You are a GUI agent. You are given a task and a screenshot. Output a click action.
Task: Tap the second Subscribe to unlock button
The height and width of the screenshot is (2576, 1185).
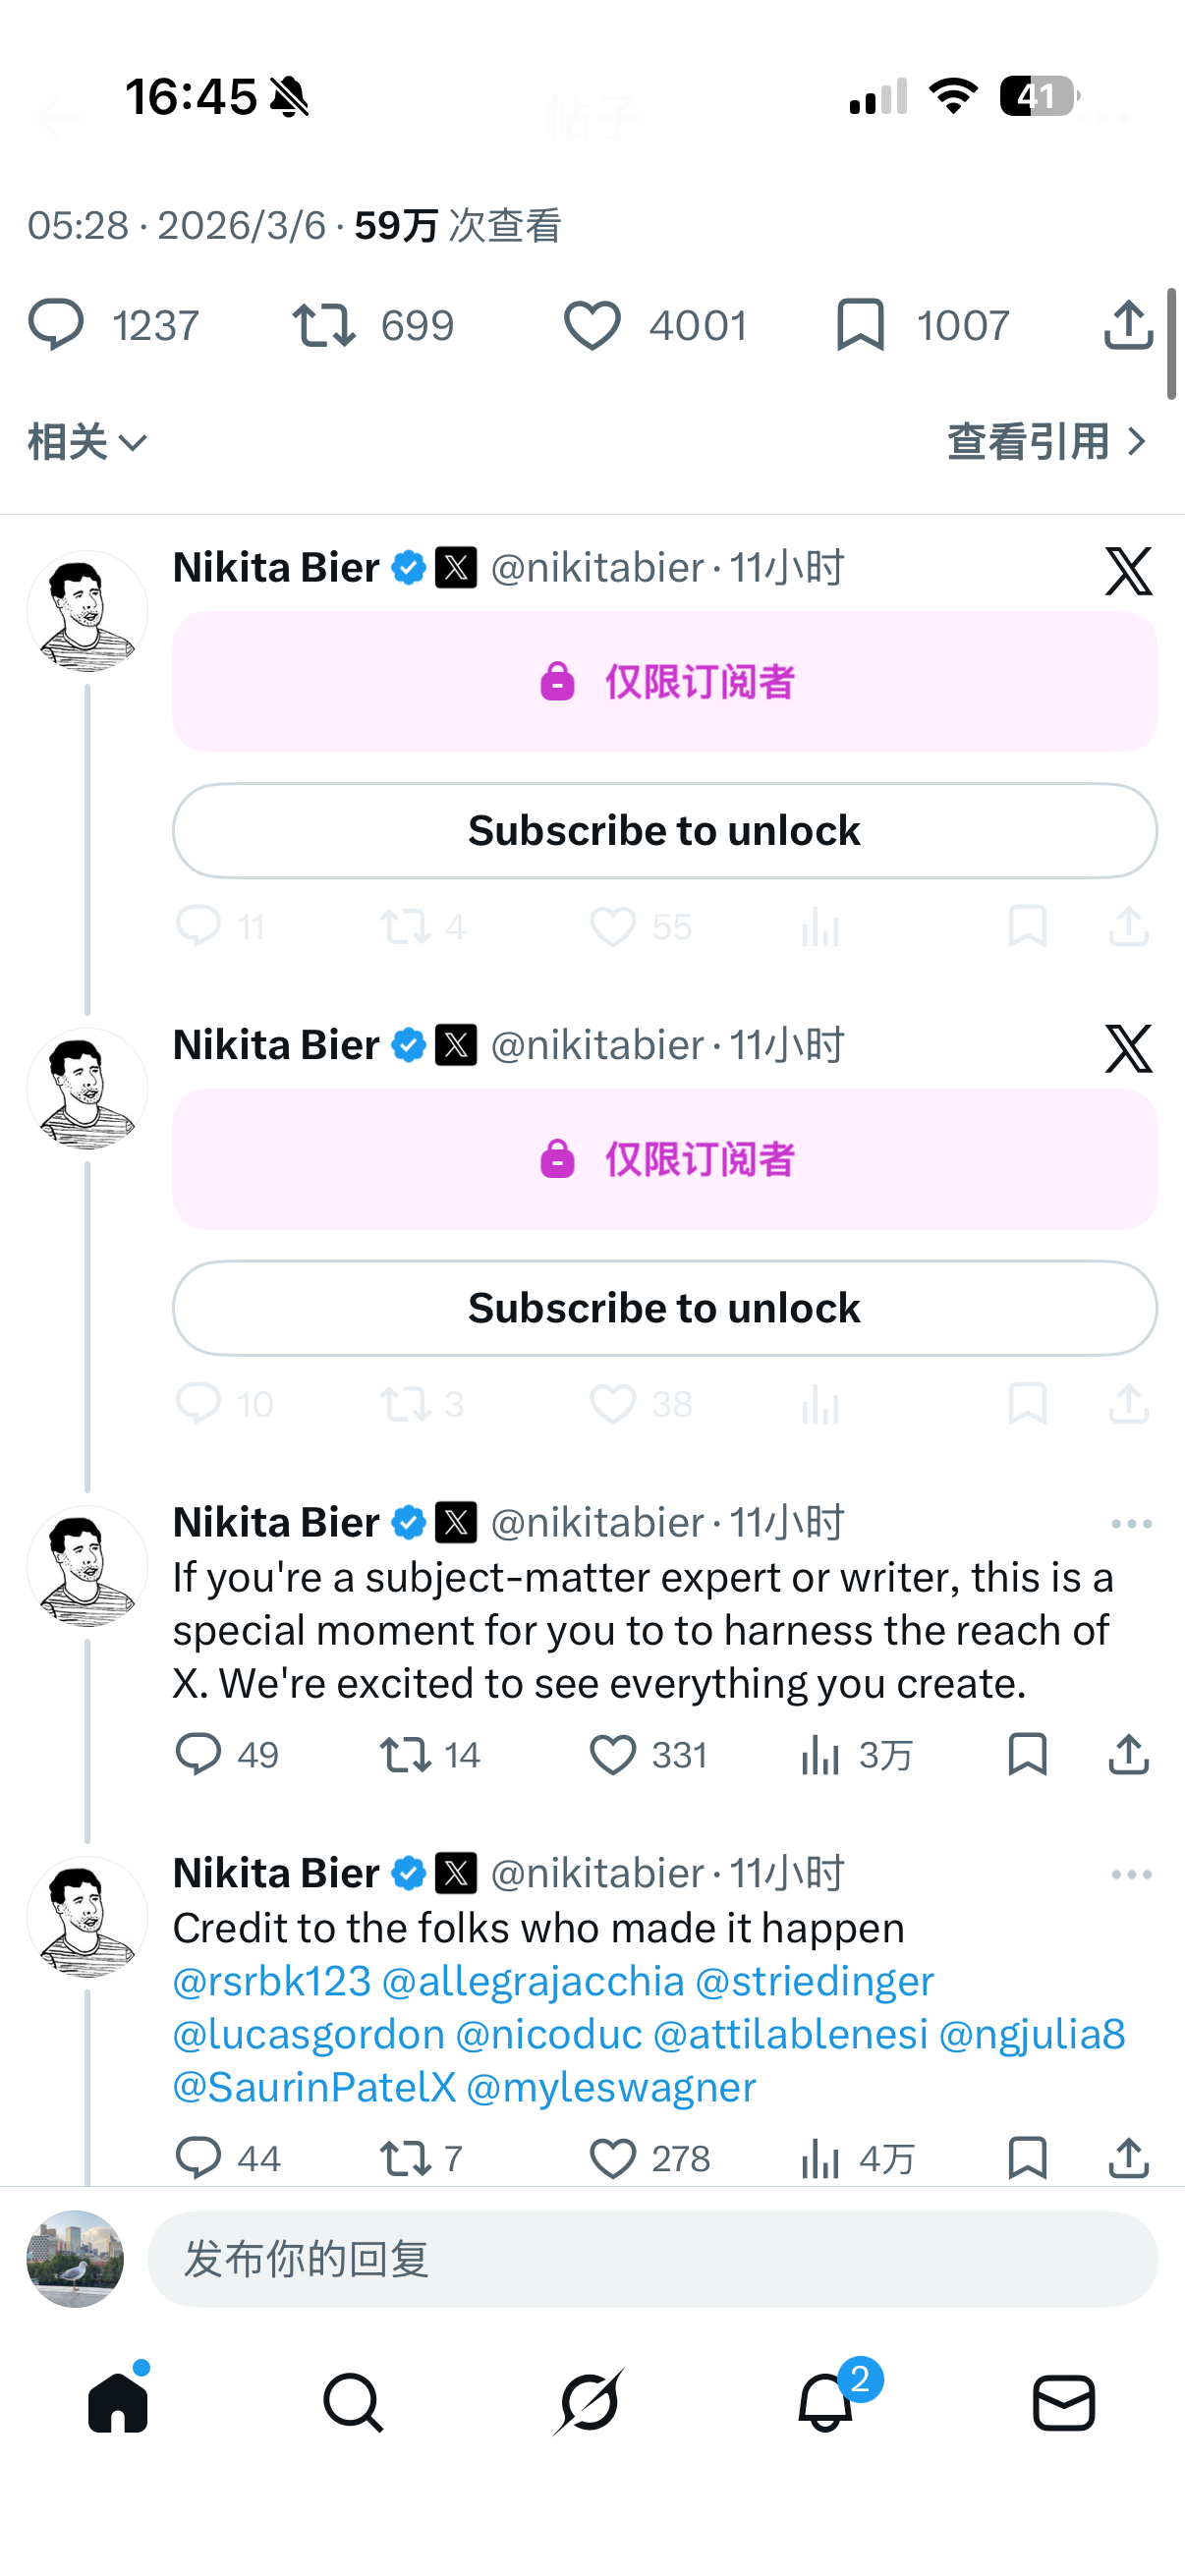(x=665, y=1308)
